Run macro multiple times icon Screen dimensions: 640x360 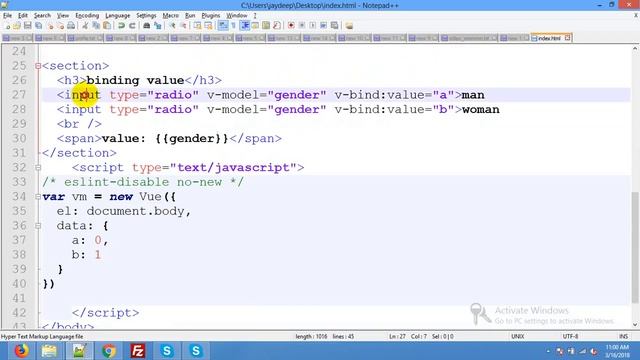(323, 26)
